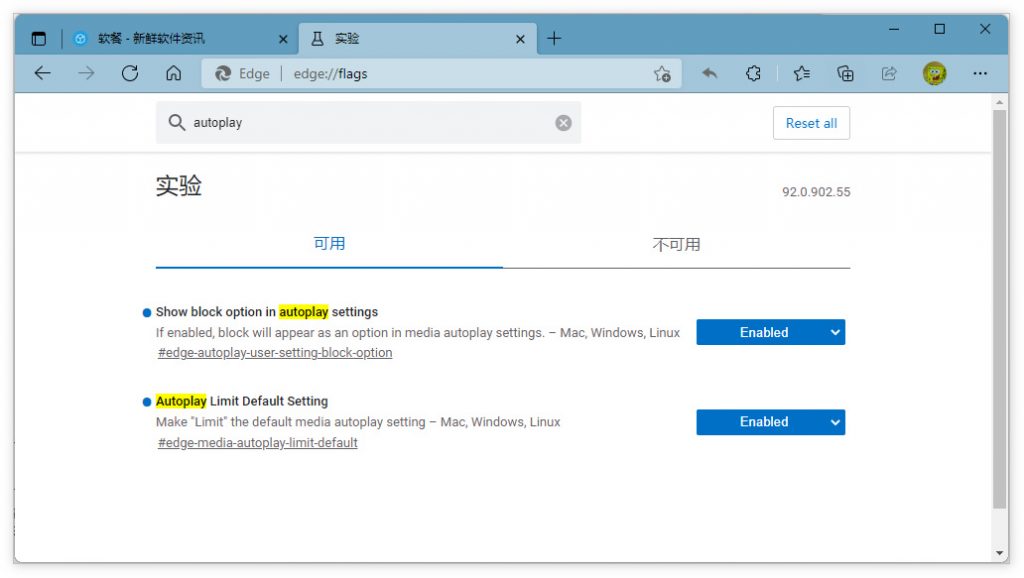The height and width of the screenshot is (578, 1024).
Task: Open the Favorites list icon
Action: 801,73
